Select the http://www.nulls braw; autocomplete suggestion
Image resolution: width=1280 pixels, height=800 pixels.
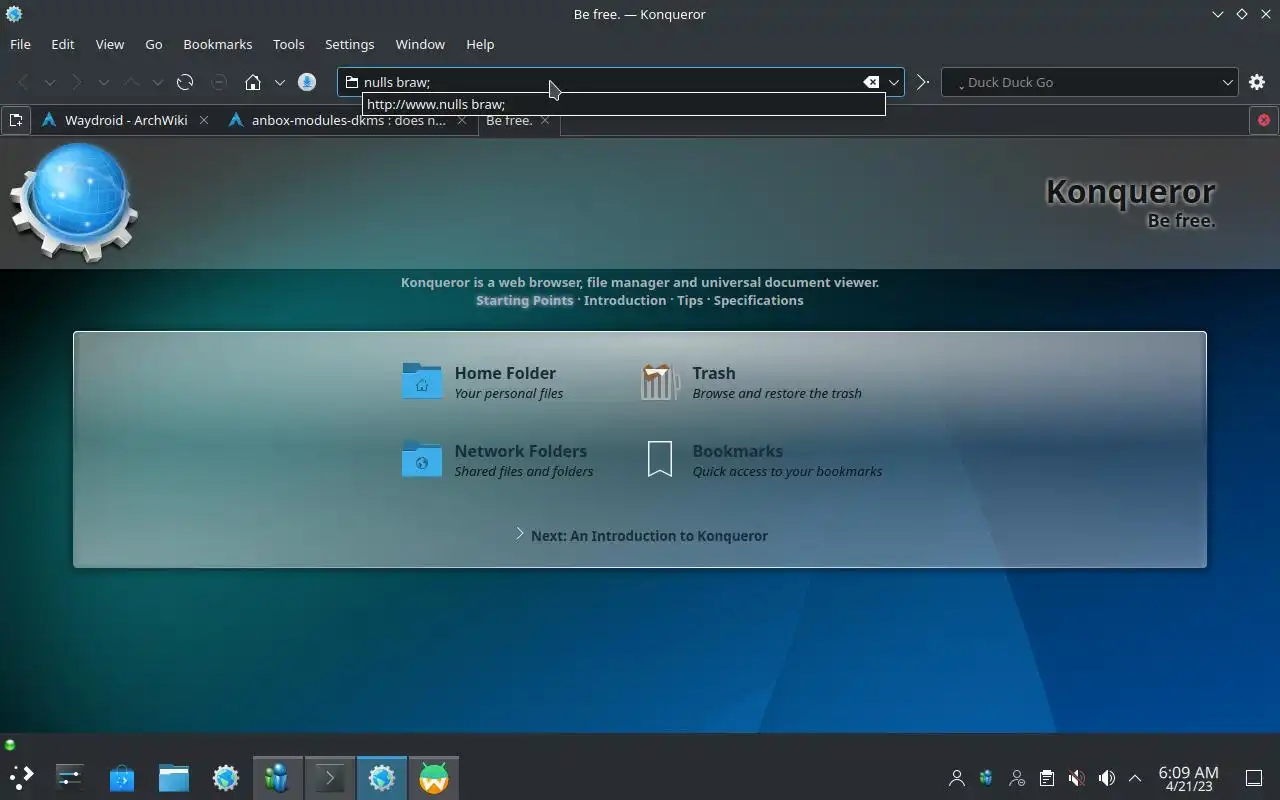[x=624, y=104]
